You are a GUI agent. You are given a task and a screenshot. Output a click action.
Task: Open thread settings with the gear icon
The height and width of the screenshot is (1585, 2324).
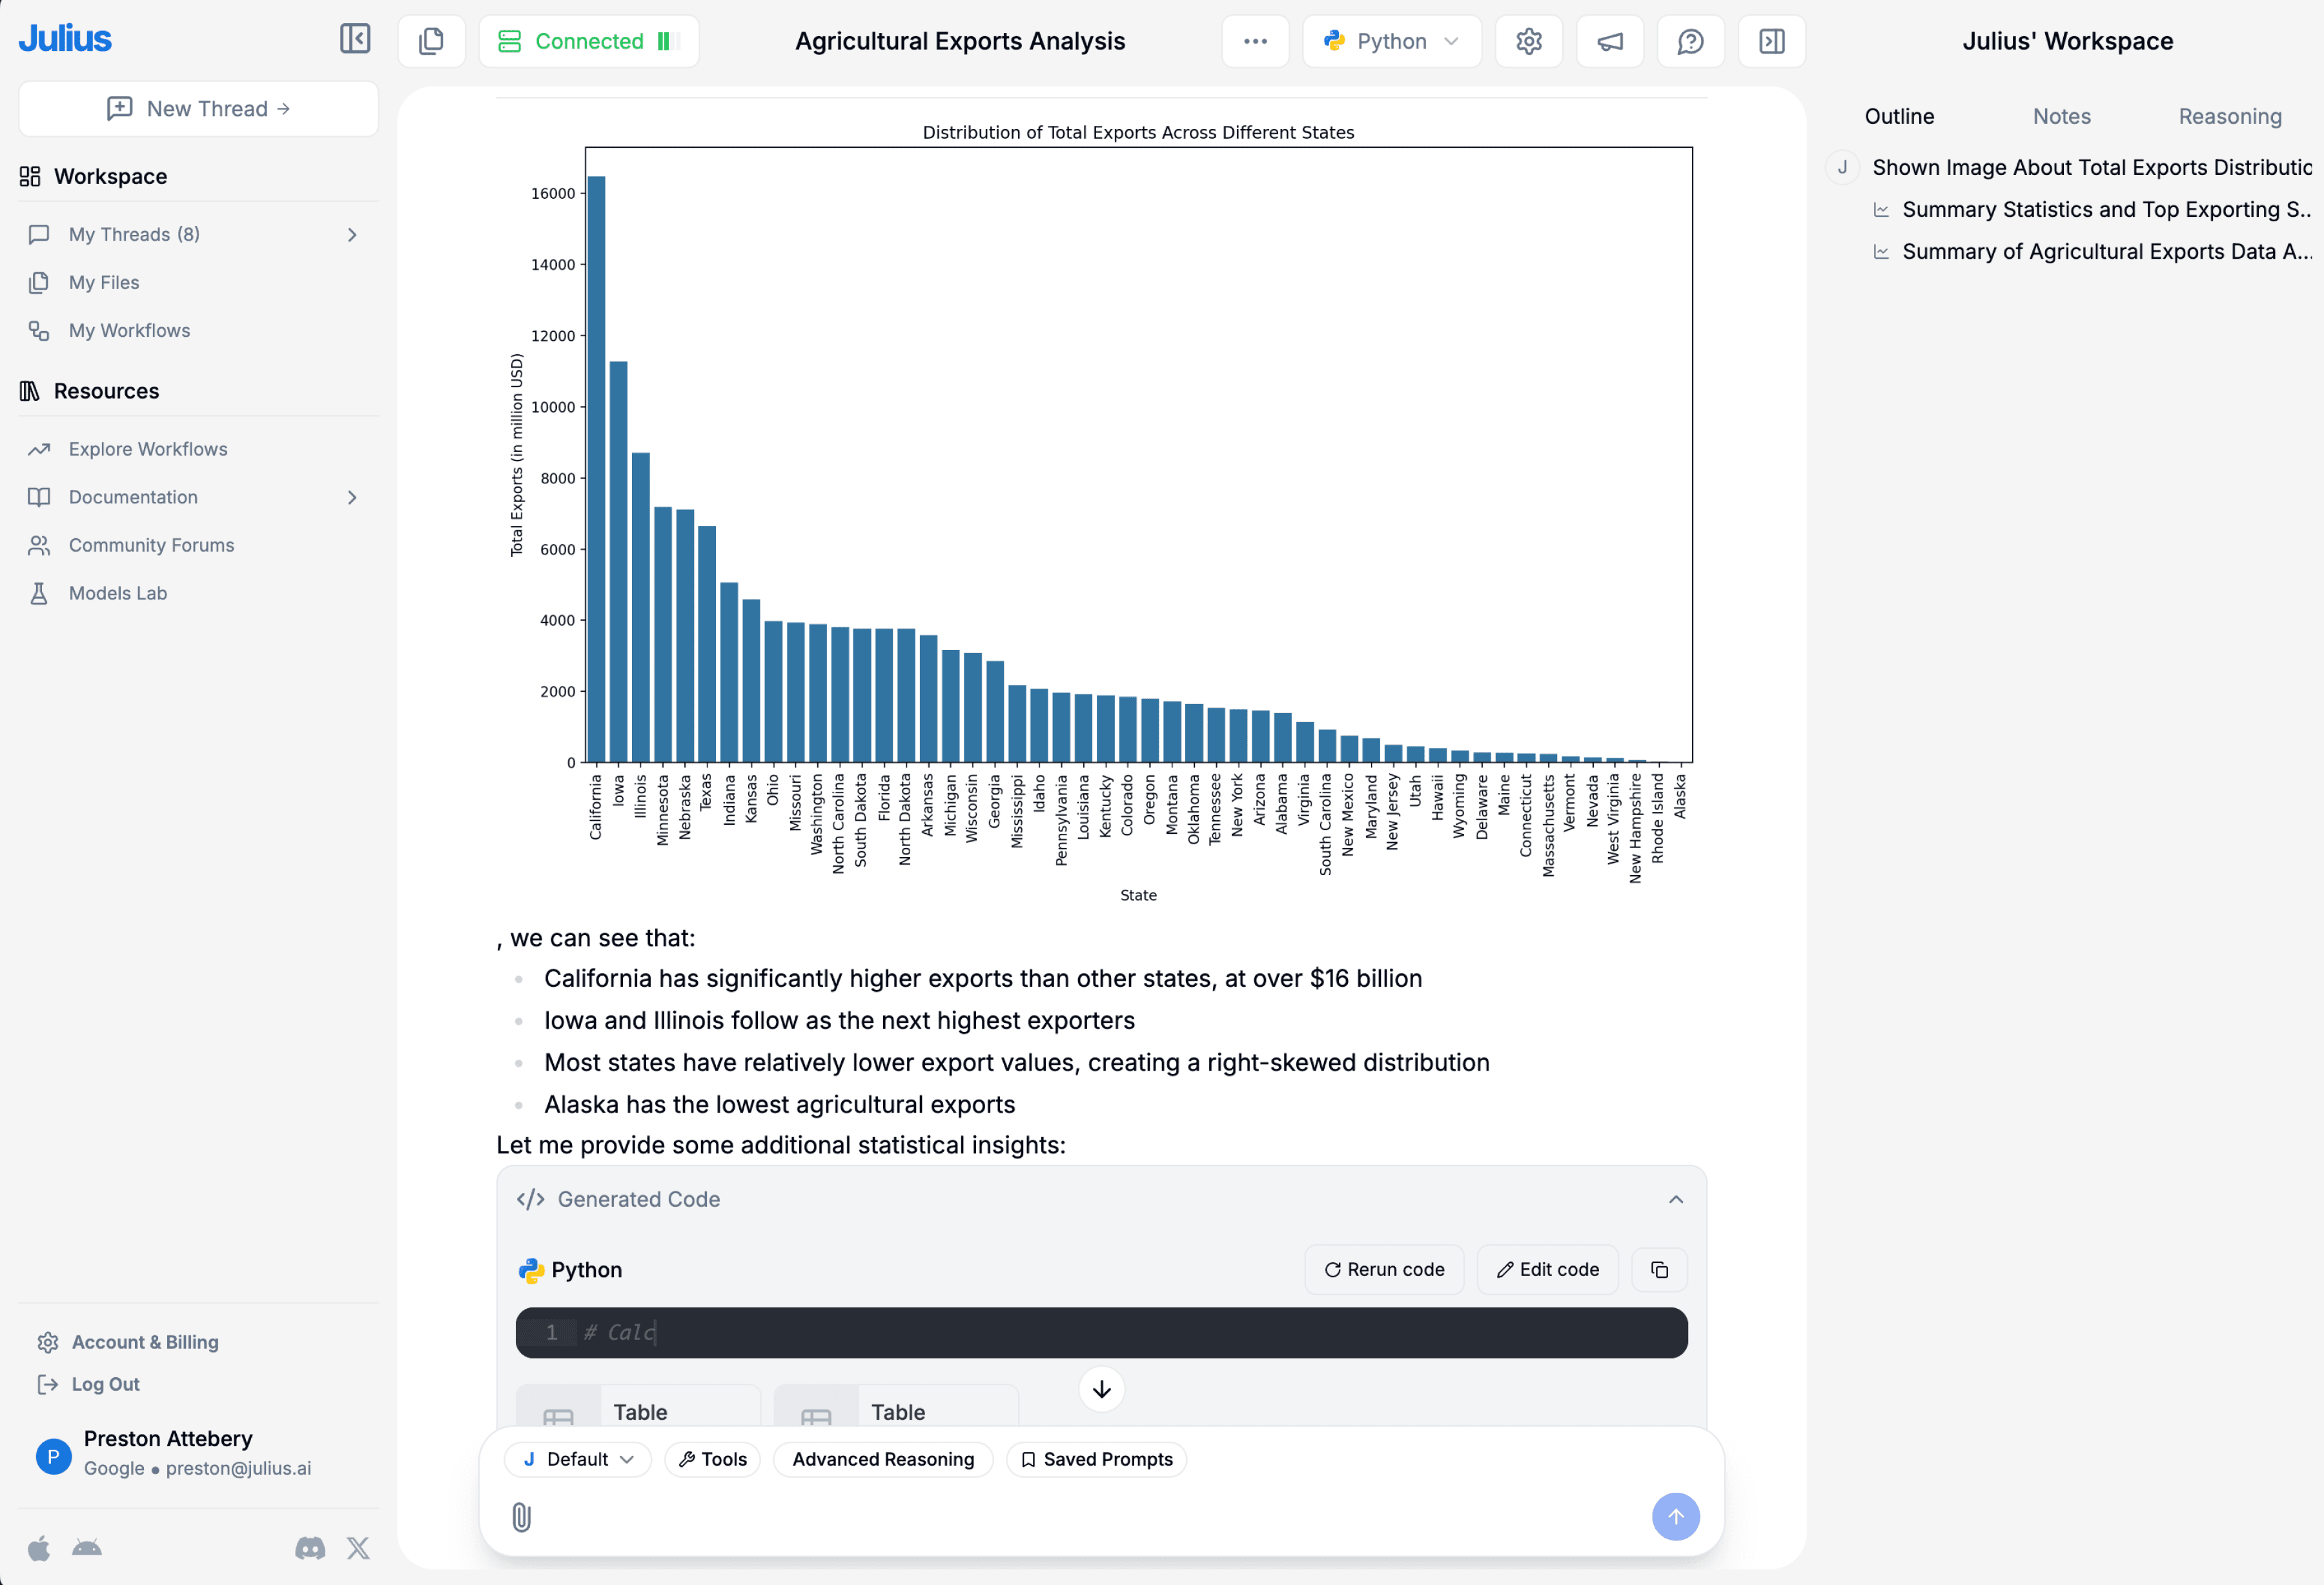(x=1528, y=41)
